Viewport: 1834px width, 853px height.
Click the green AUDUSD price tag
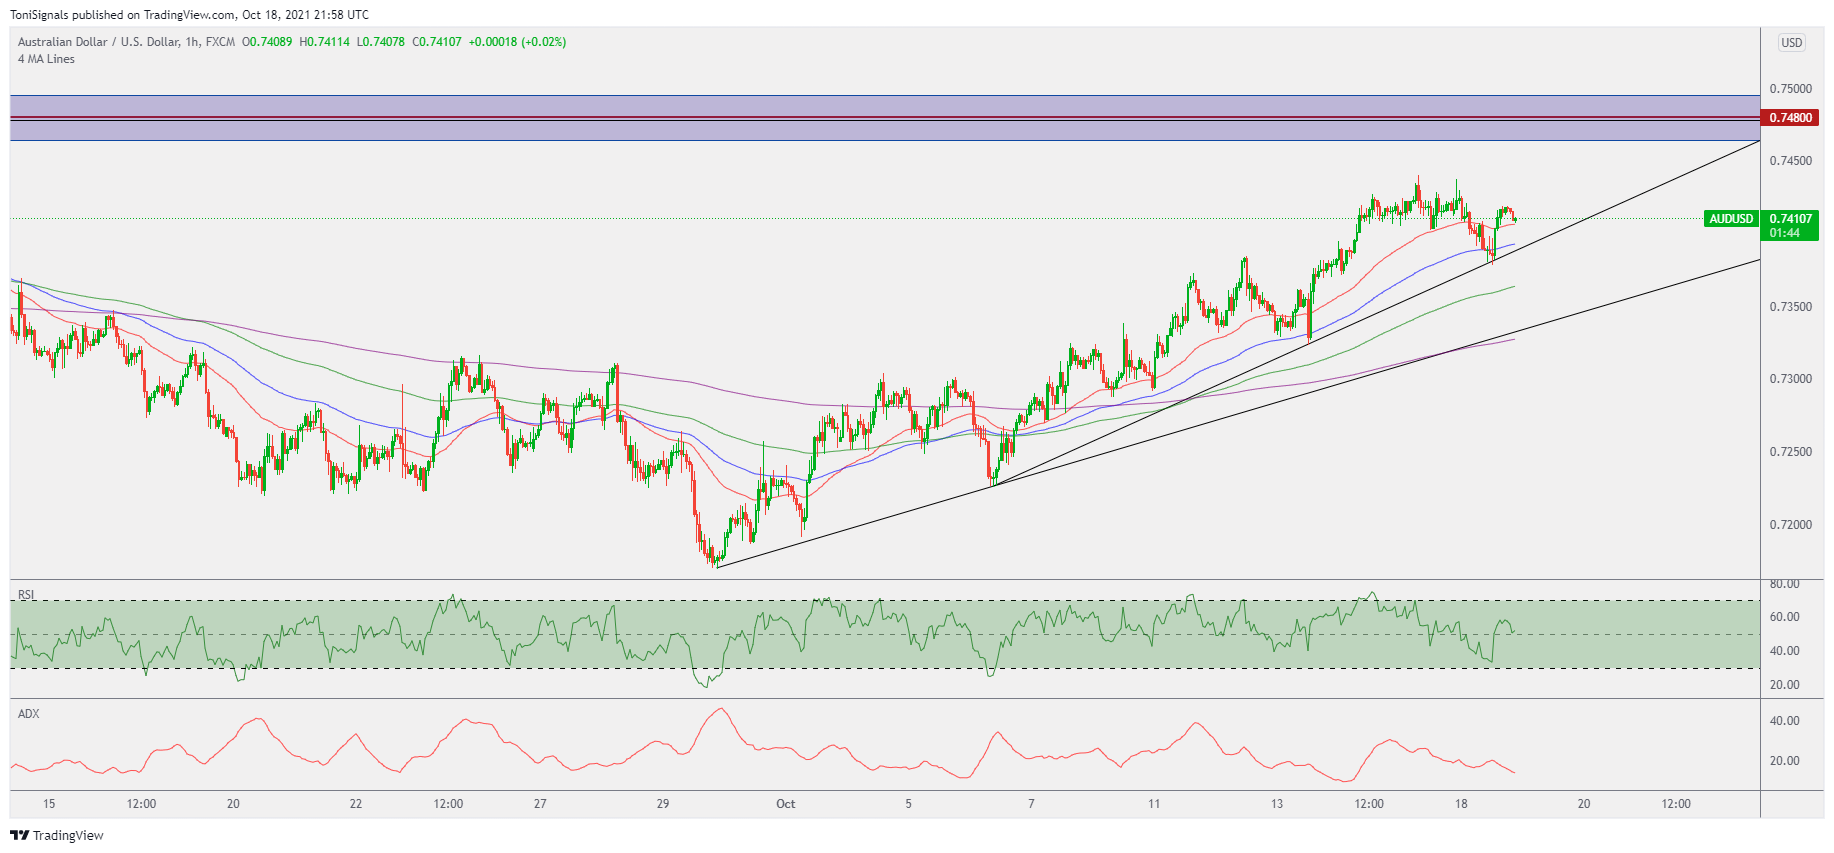tap(1731, 219)
